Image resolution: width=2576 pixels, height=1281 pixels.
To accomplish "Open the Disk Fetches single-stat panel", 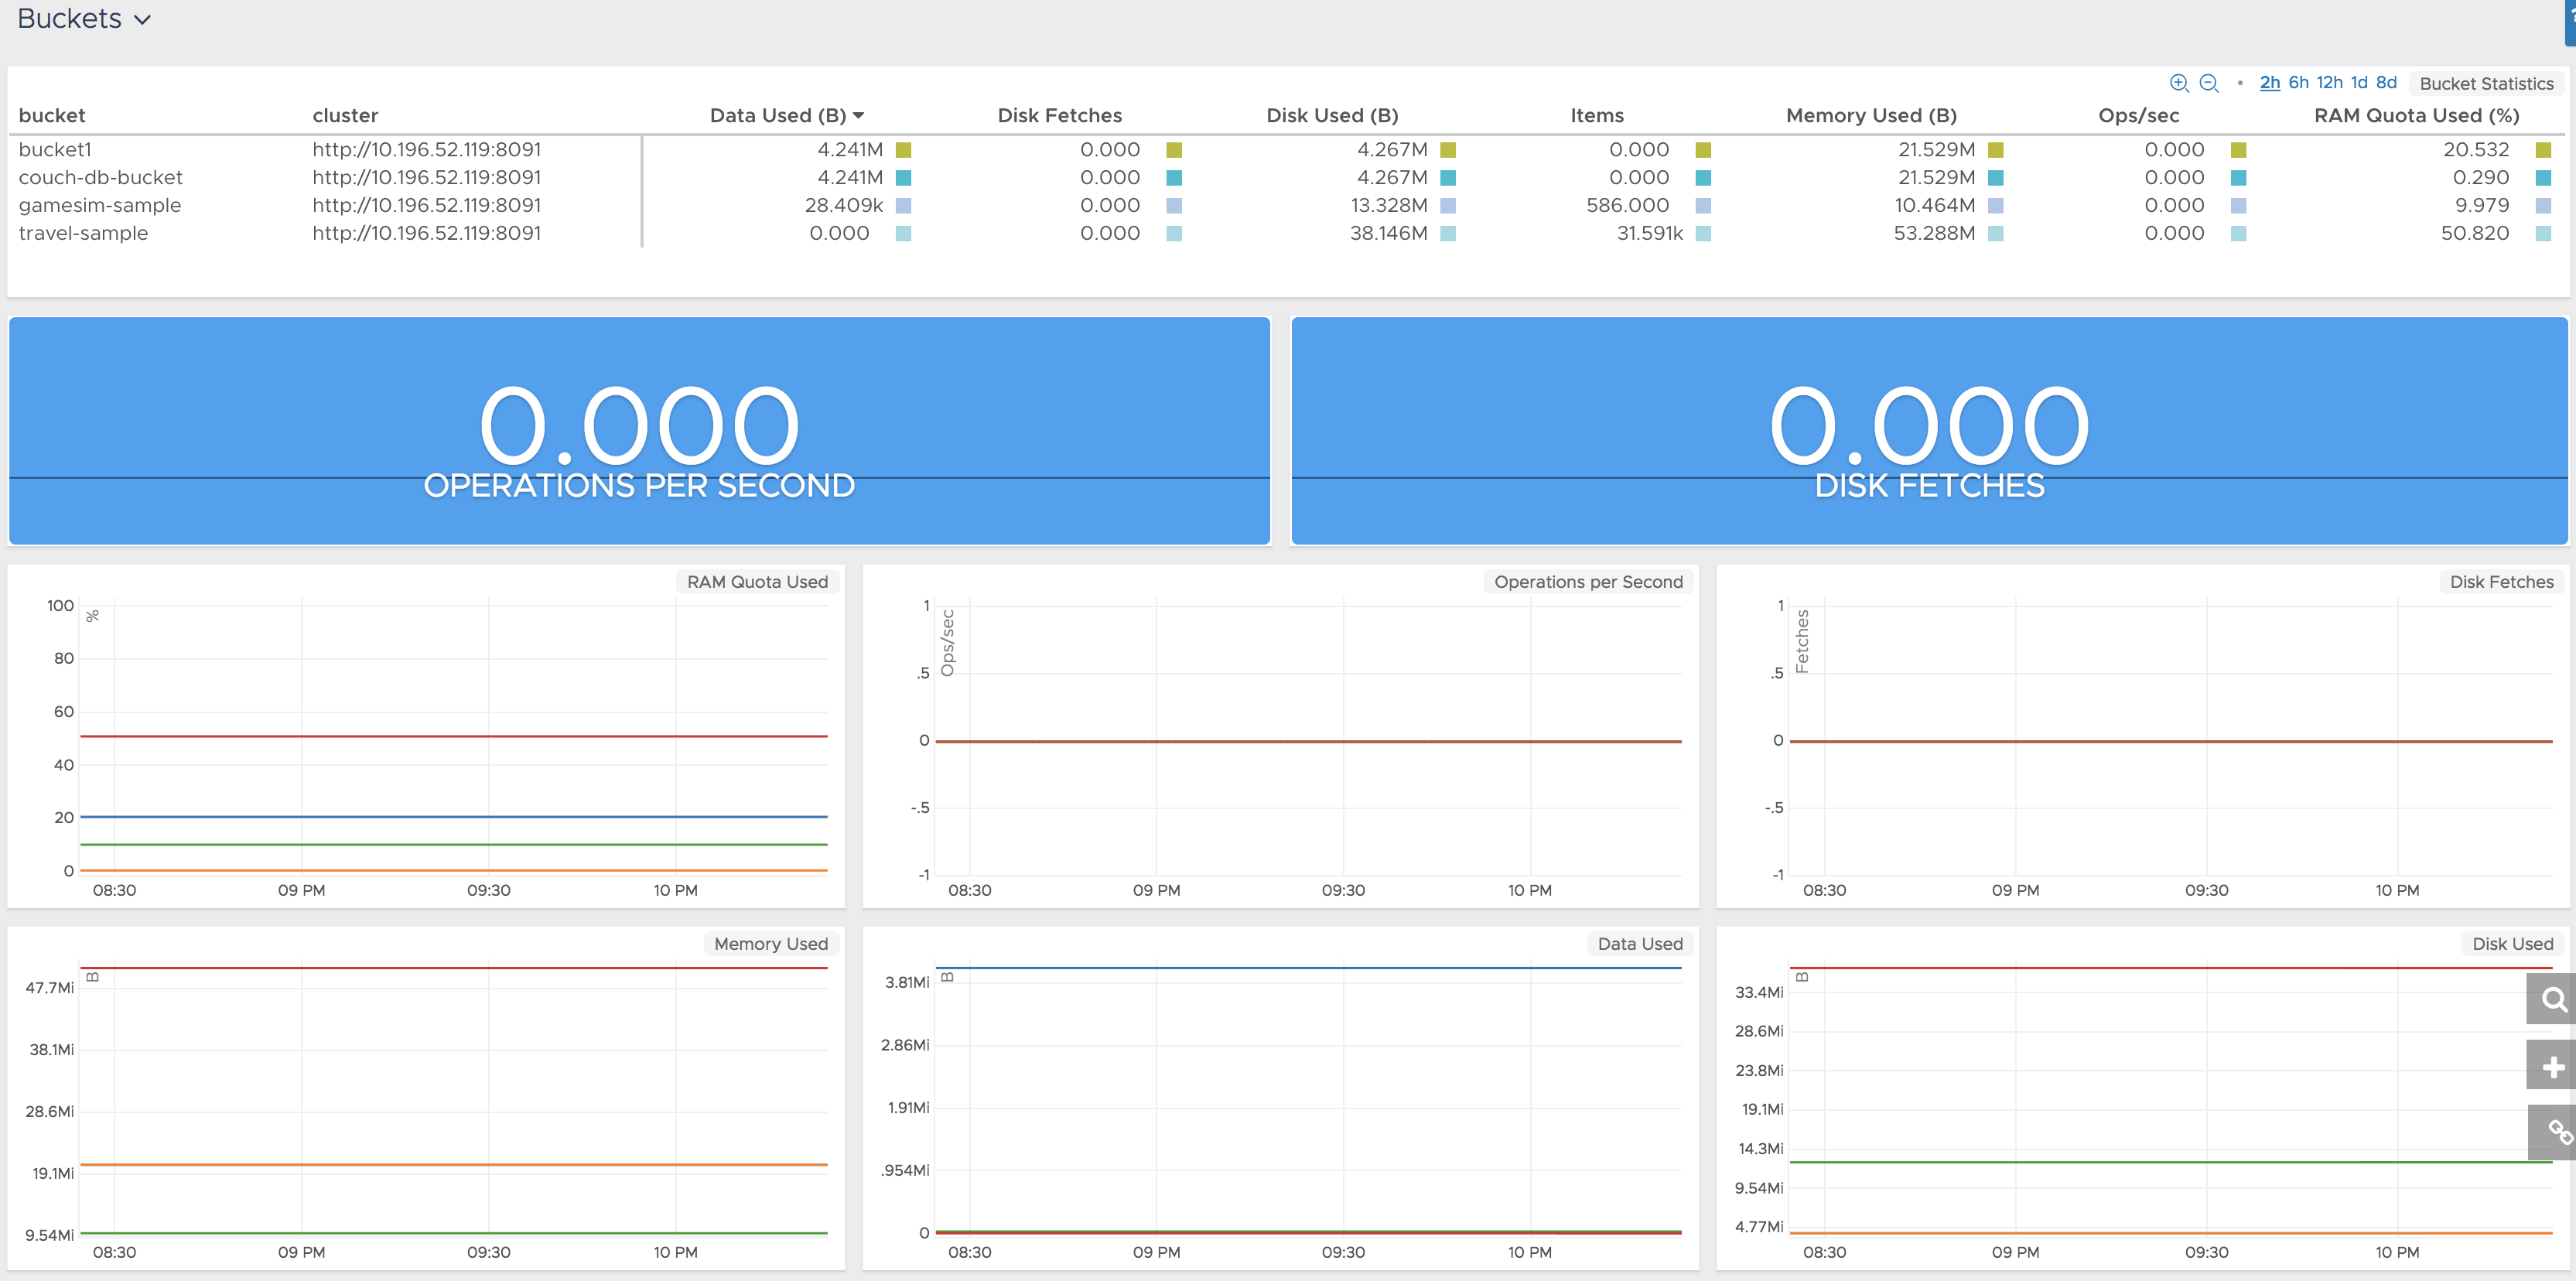I will [x=1929, y=431].
